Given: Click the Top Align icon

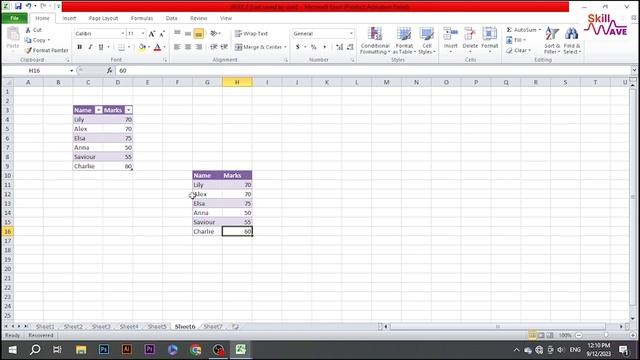Looking at the screenshot, I should pyautogui.click(x=177, y=33).
